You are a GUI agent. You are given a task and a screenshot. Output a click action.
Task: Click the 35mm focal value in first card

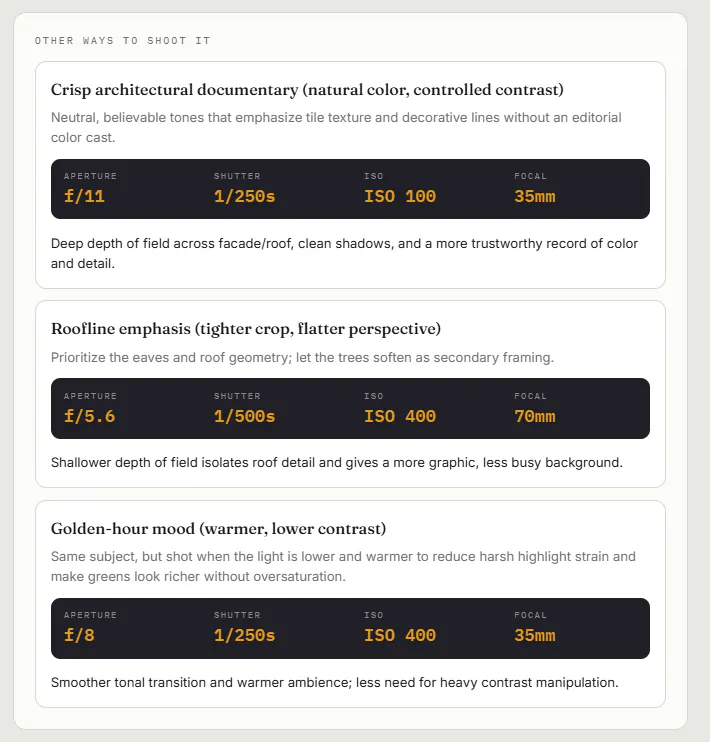coord(535,196)
